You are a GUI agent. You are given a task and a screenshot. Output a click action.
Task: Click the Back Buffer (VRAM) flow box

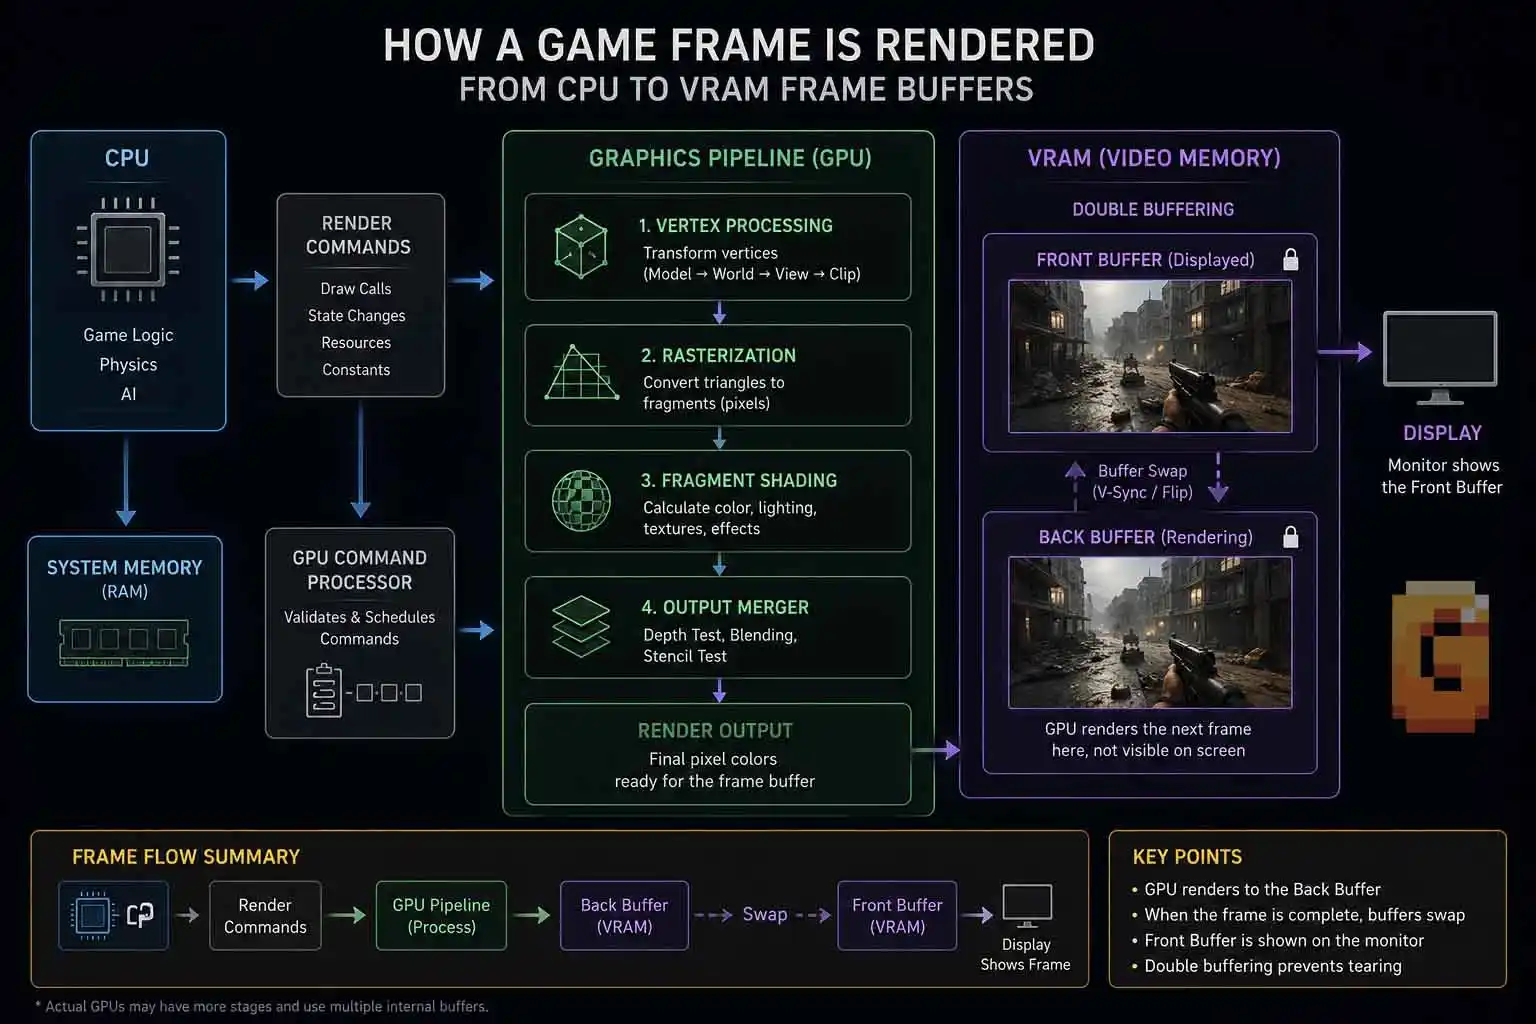(624, 915)
